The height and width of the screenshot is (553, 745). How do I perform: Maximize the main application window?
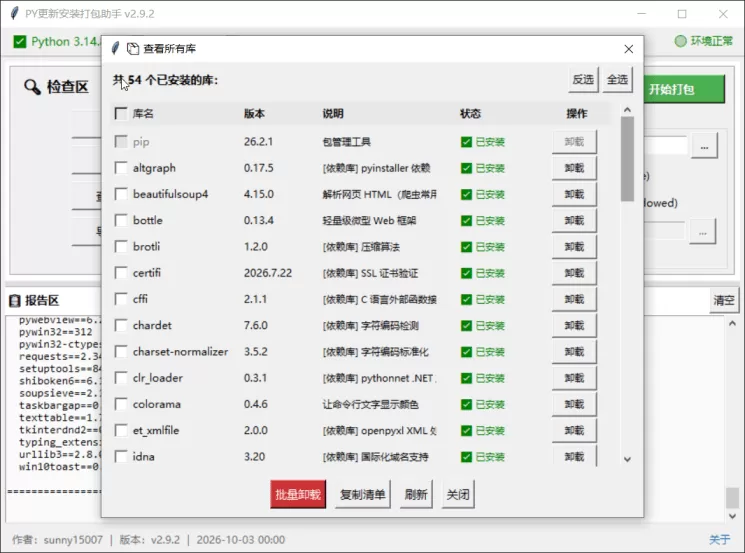pos(682,14)
